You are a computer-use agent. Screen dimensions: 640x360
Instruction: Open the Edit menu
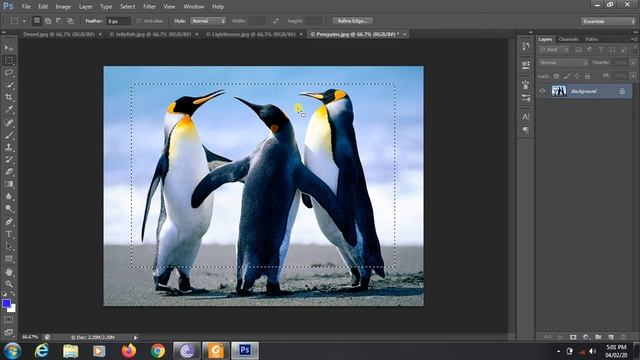click(43, 7)
